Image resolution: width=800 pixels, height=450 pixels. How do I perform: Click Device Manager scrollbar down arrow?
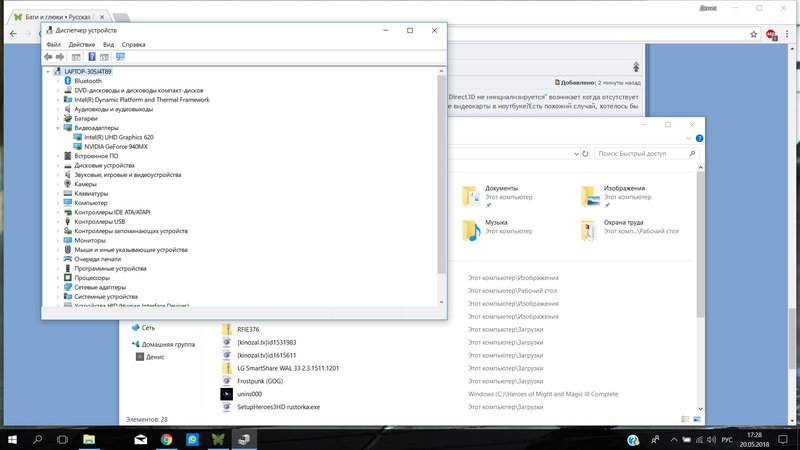[441, 302]
